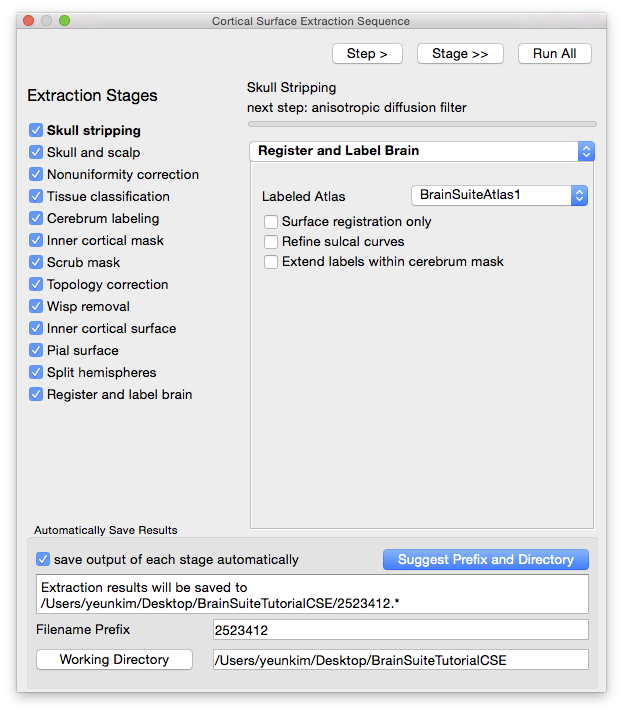Click Suggest Prefix and Directory button

click(485, 559)
